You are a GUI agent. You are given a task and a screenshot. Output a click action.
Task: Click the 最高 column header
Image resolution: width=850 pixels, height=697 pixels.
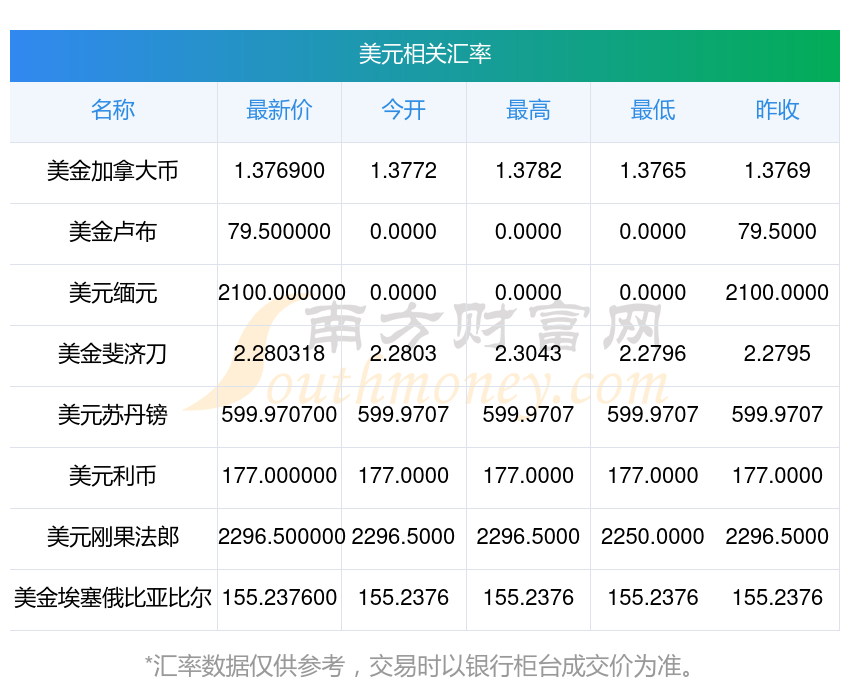tap(528, 110)
